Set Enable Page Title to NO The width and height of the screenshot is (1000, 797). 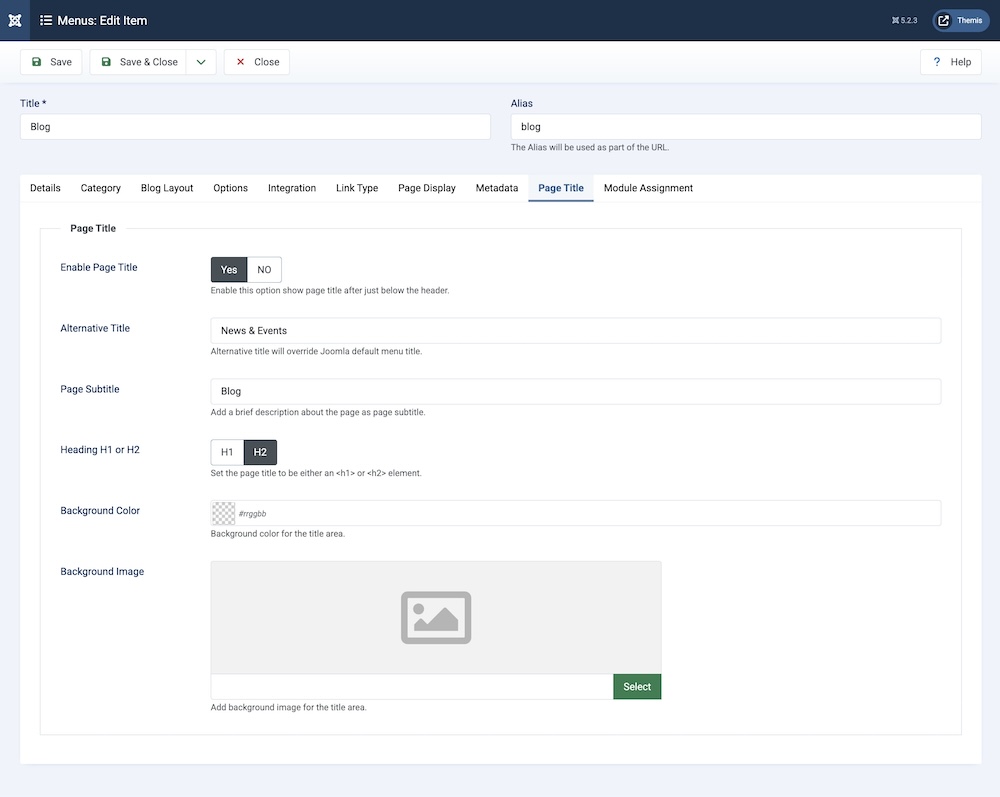264,270
